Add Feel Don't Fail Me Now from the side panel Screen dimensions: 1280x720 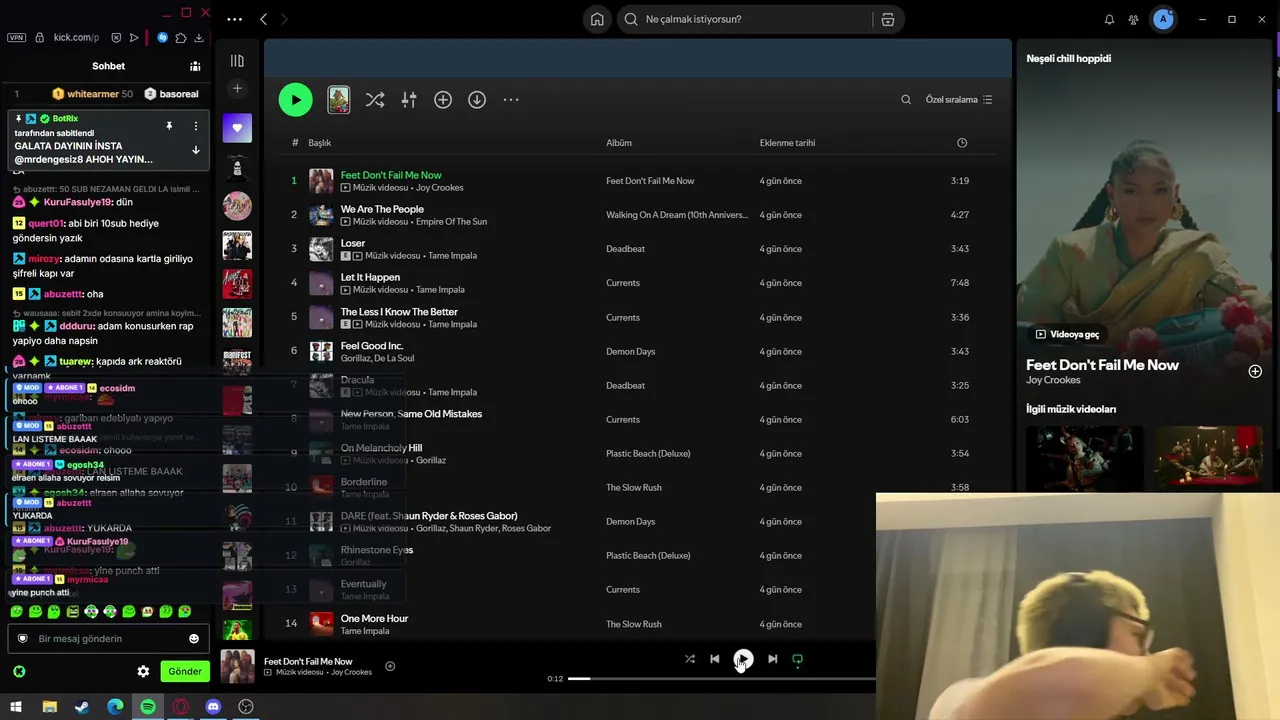pyautogui.click(x=1255, y=371)
